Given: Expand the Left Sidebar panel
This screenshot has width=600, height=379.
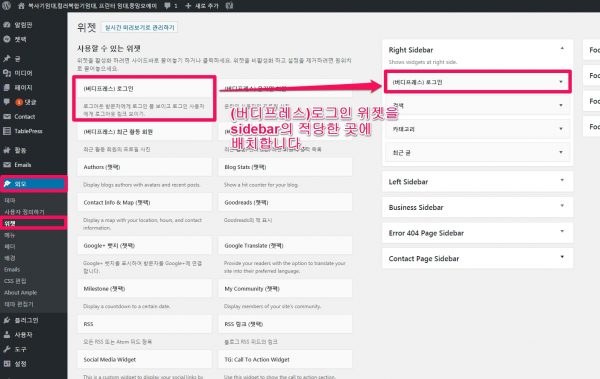Looking at the screenshot, I should click(x=478, y=181).
